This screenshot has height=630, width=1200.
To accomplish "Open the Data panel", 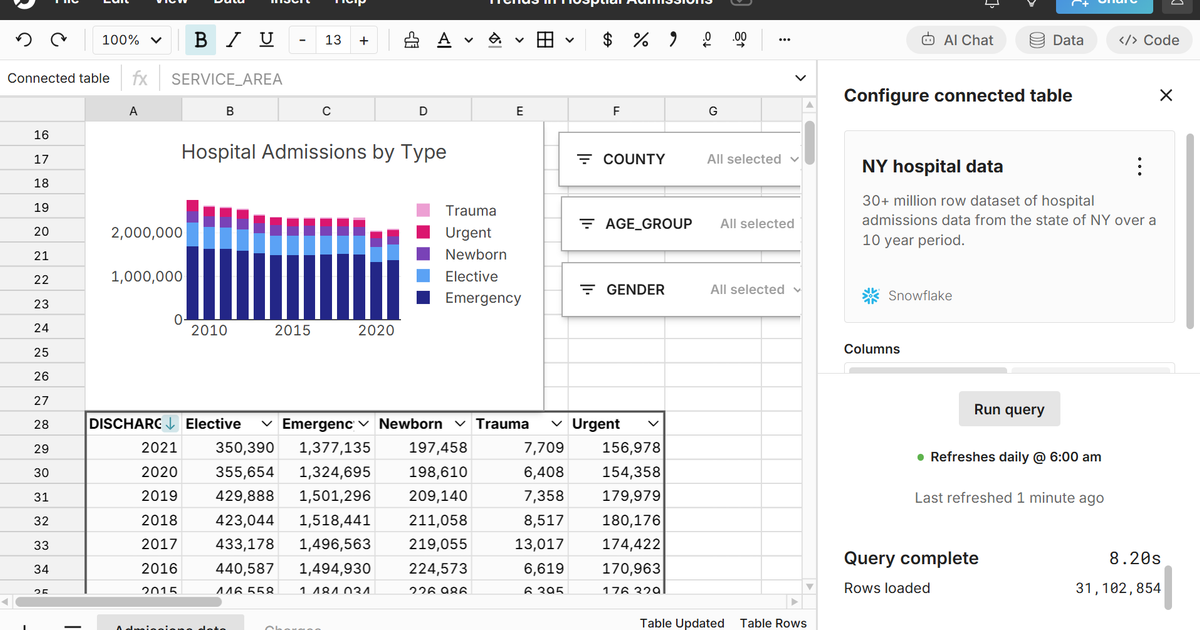I will (x=1056, y=40).
